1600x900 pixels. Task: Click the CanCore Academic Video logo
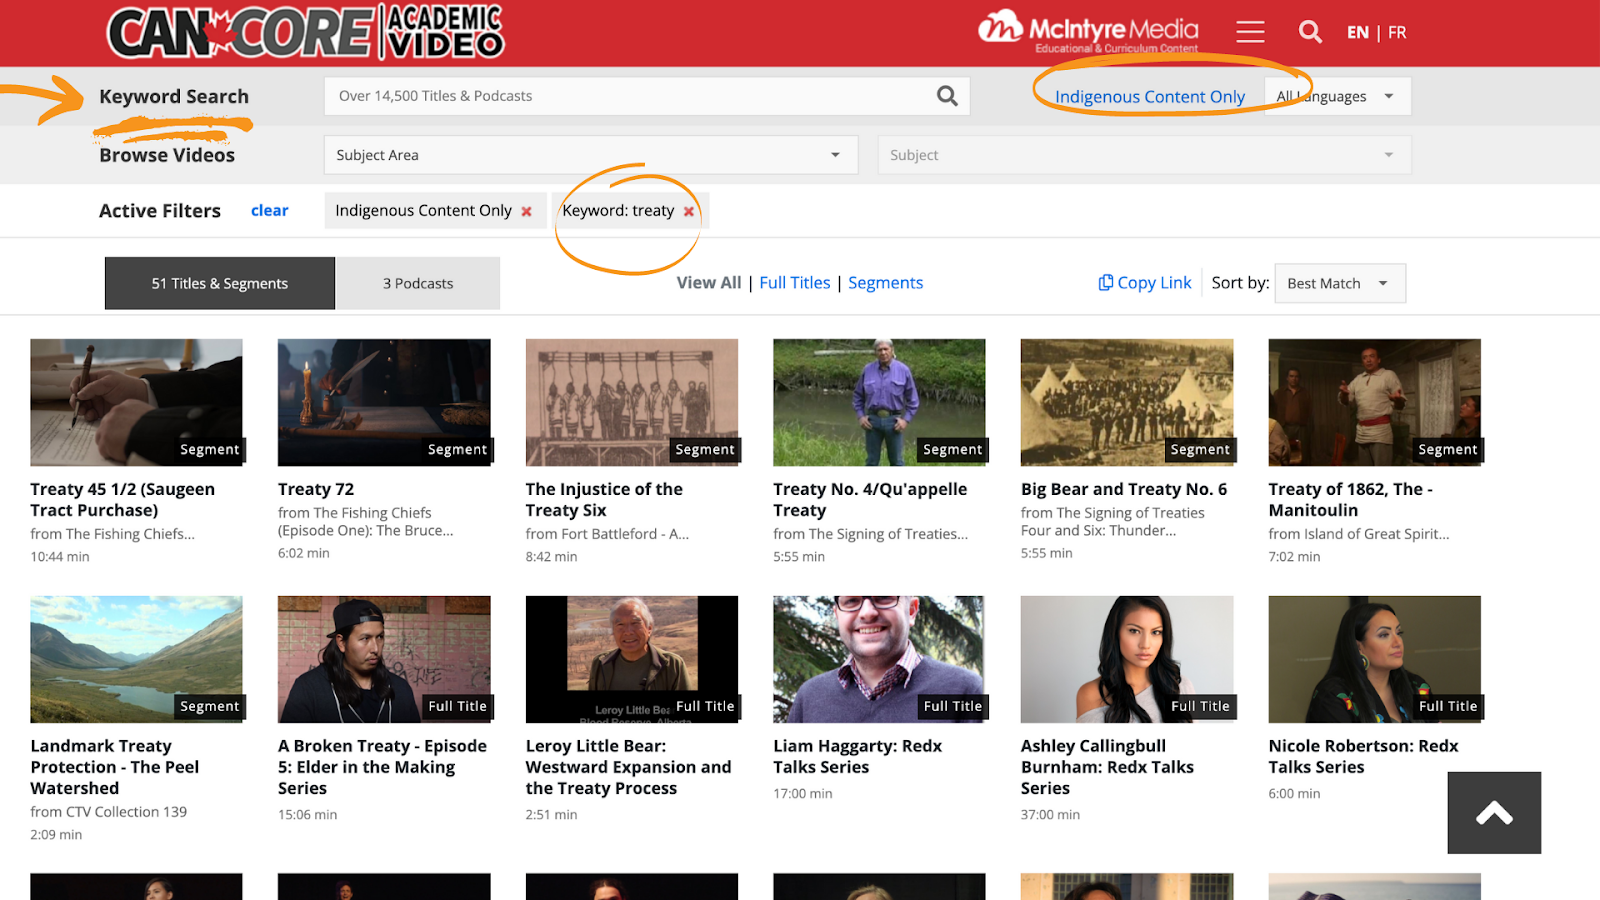306,32
